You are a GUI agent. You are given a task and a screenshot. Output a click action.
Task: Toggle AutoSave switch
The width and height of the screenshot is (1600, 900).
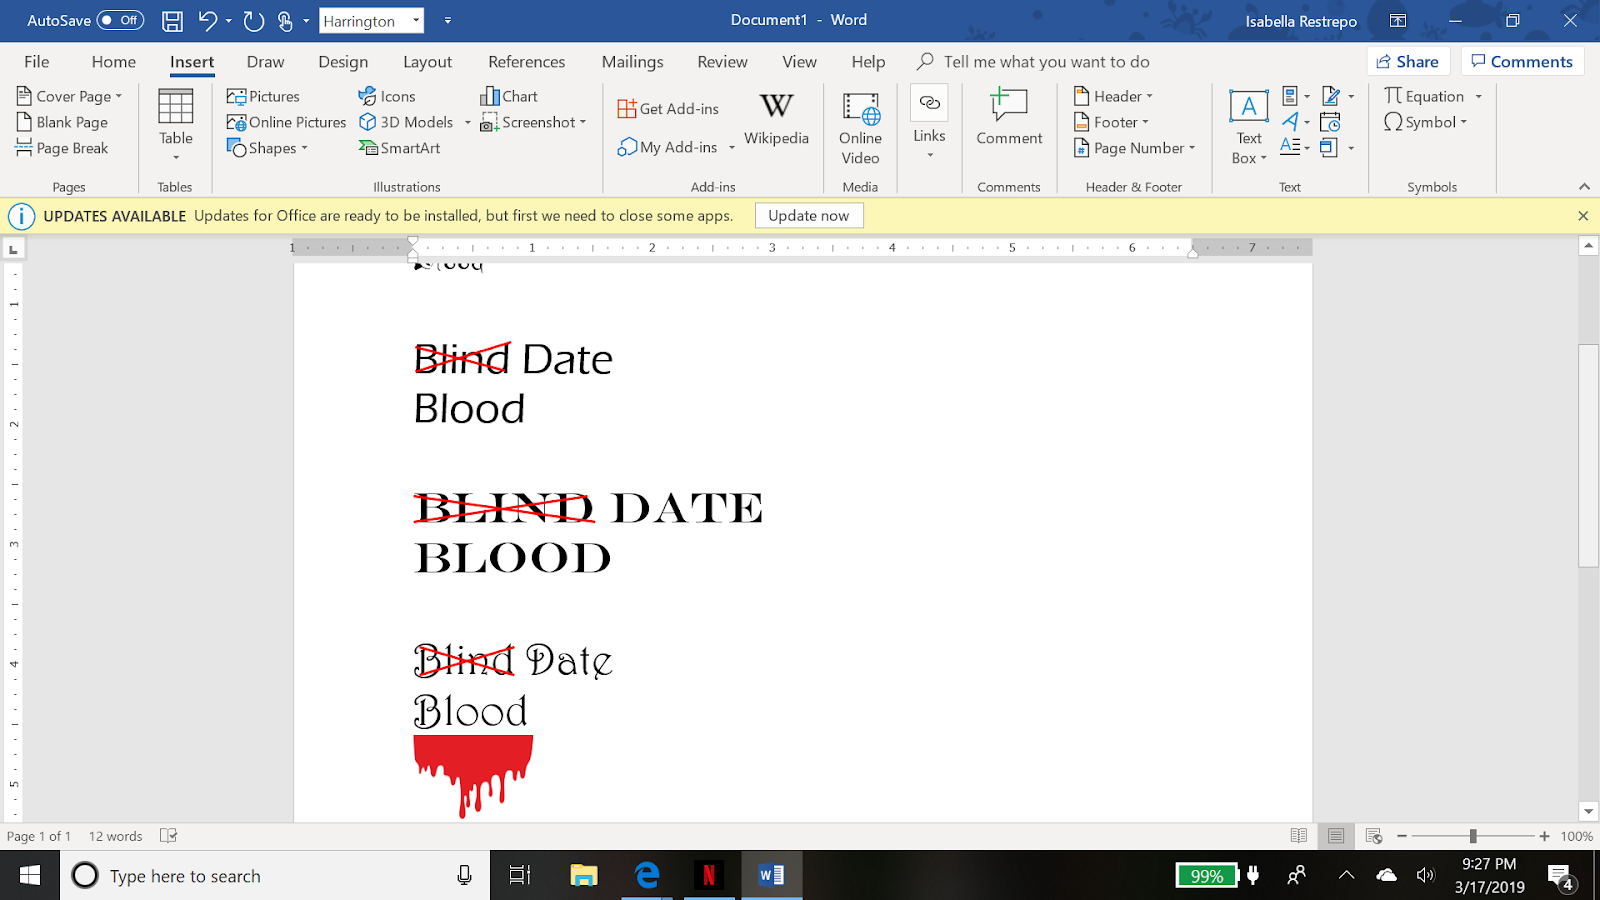click(x=120, y=20)
